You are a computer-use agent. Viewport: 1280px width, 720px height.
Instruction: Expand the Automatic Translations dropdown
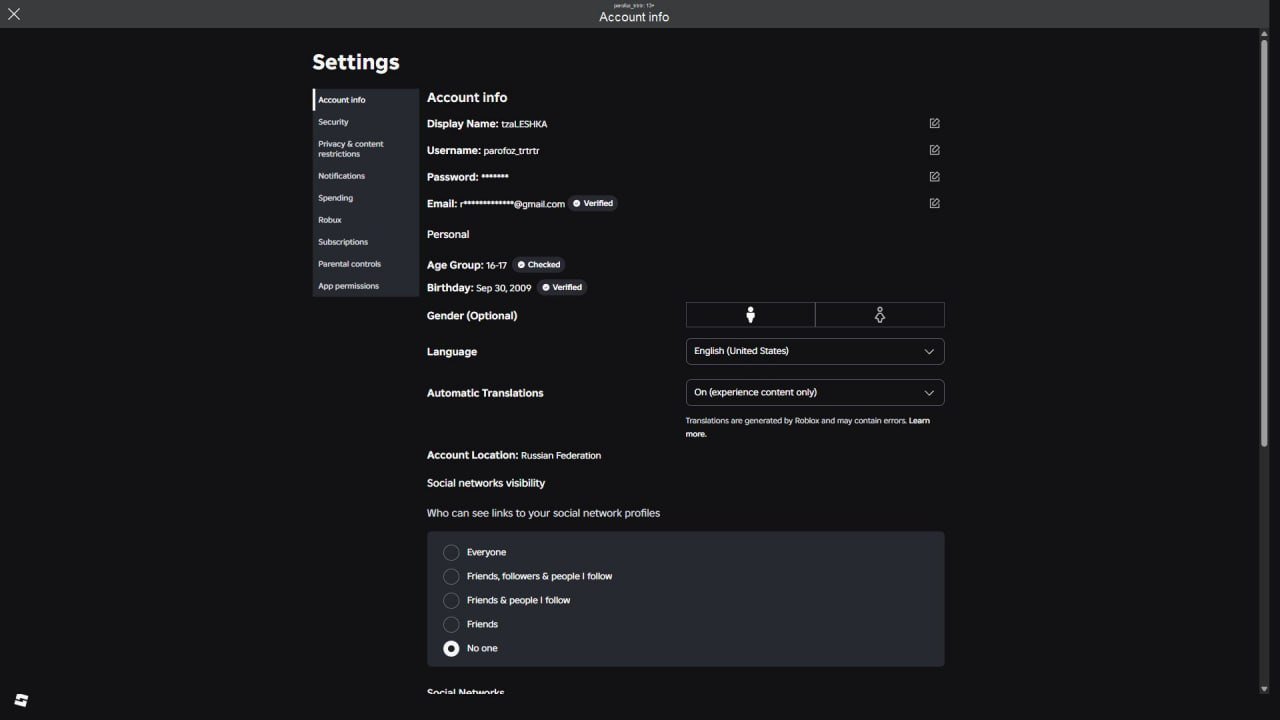pos(815,392)
